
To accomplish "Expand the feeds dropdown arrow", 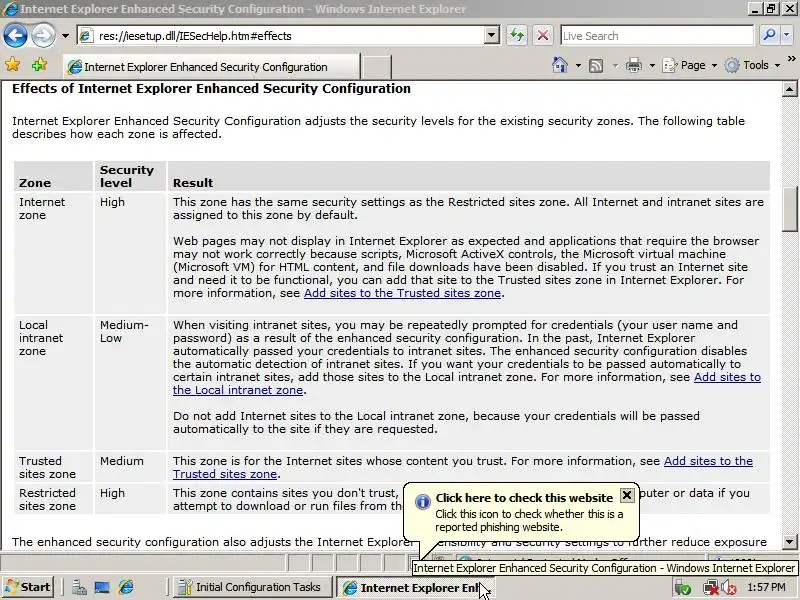I will [615, 65].
